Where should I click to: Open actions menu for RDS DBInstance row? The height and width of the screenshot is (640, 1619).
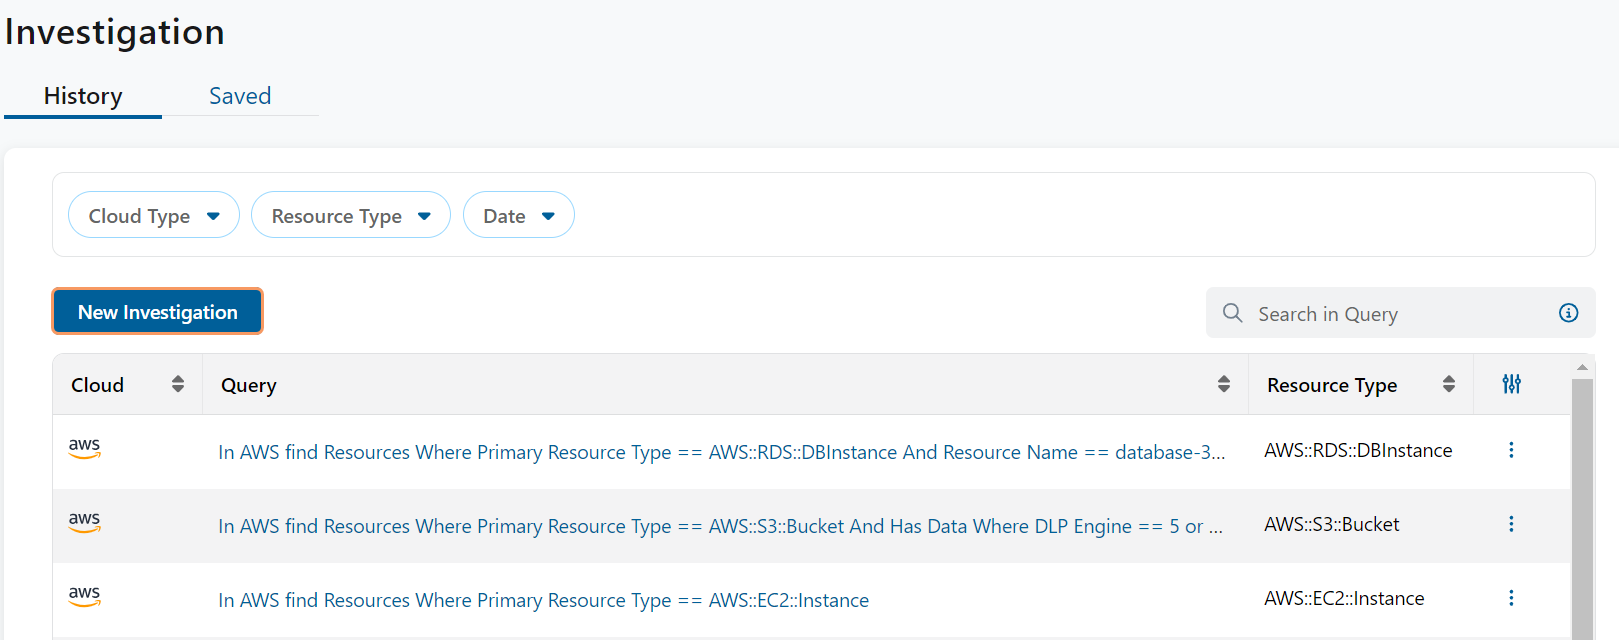(x=1511, y=450)
